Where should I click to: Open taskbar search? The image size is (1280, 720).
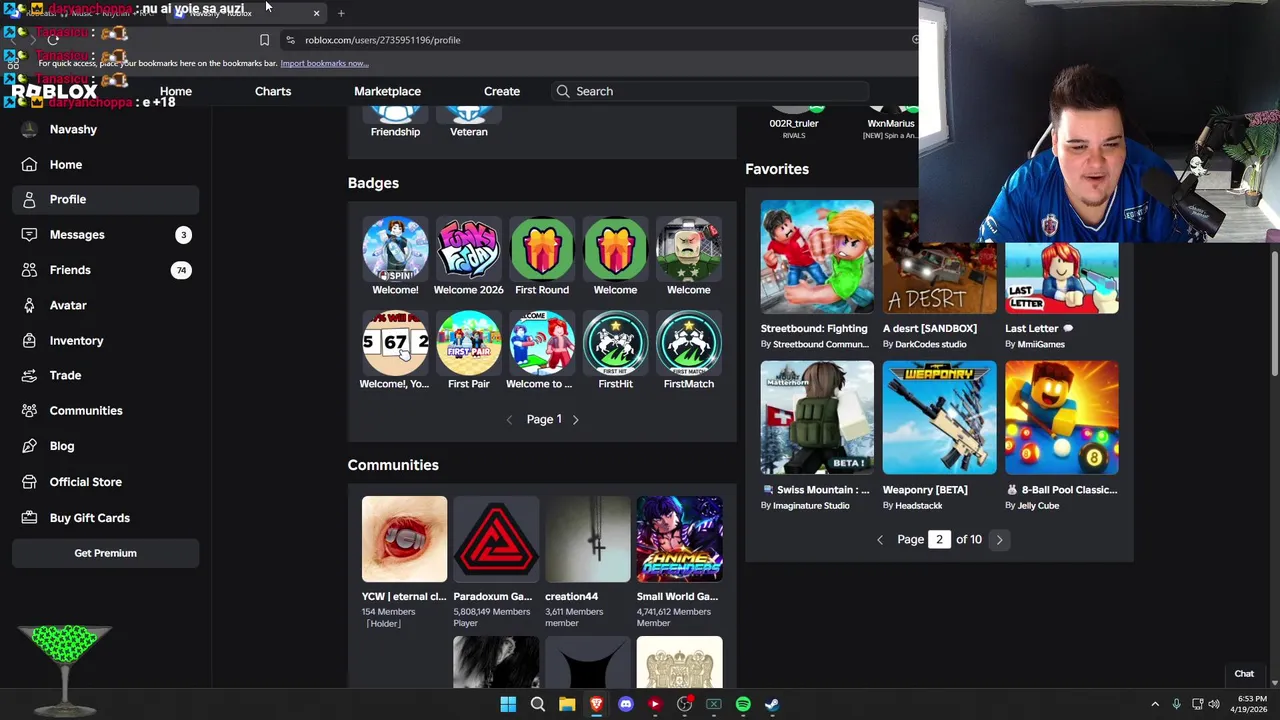[x=537, y=704]
